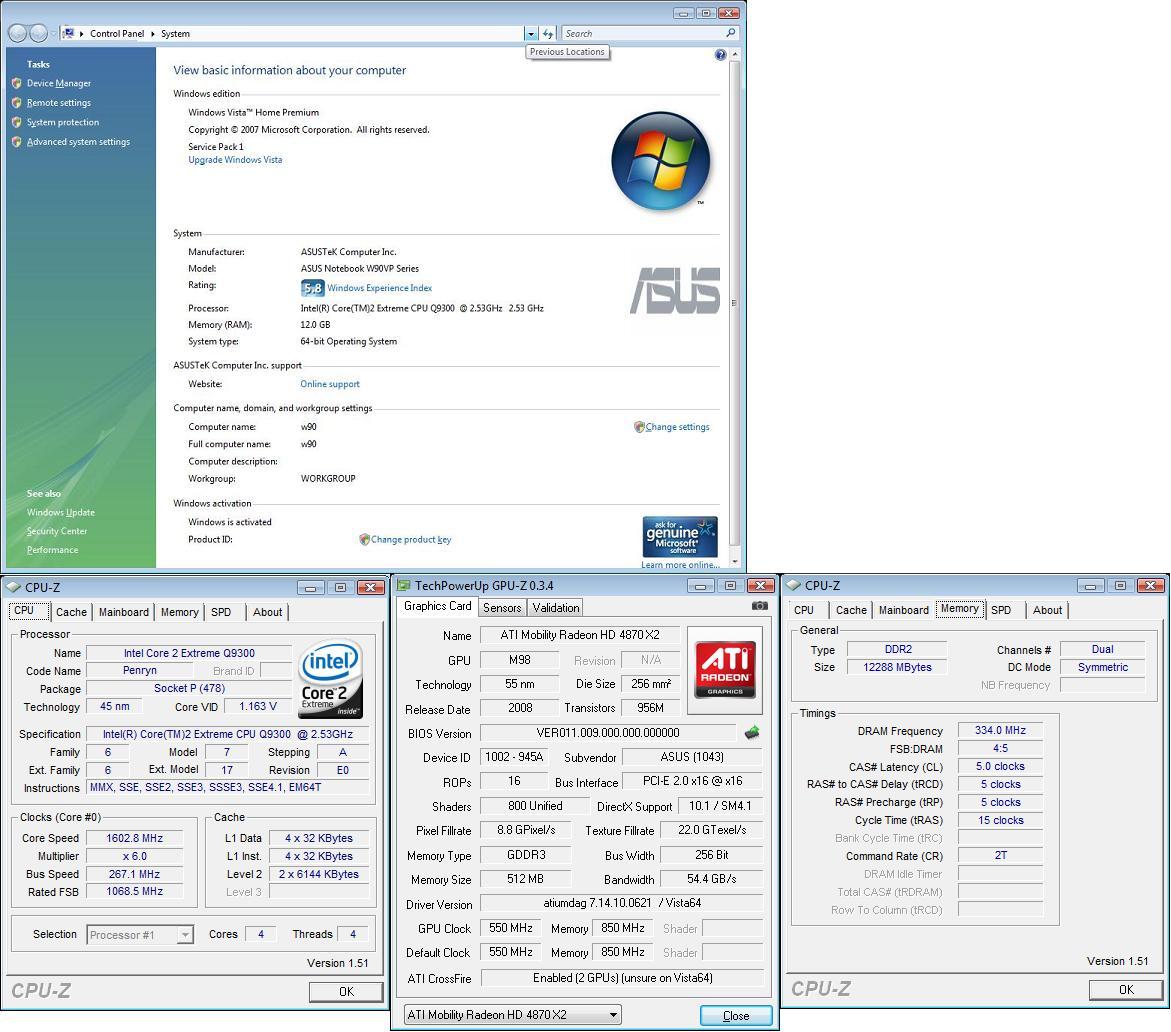Click Change settings link

(677, 427)
